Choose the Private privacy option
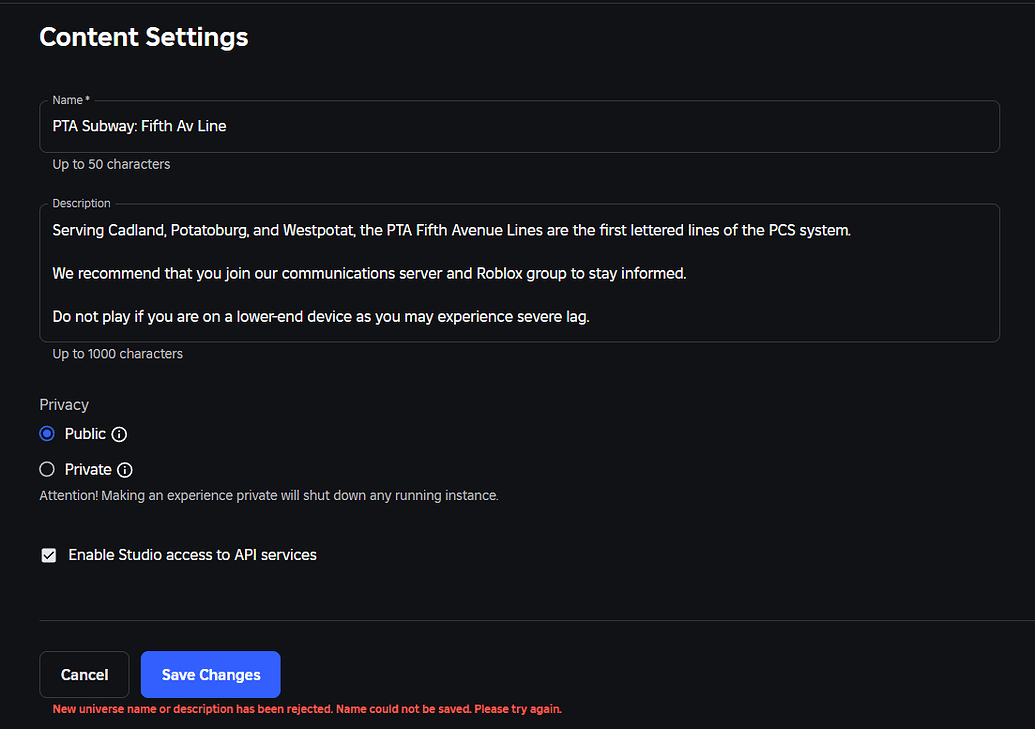The image size is (1035, 729). pyautogui.click(x=46, y=469)
